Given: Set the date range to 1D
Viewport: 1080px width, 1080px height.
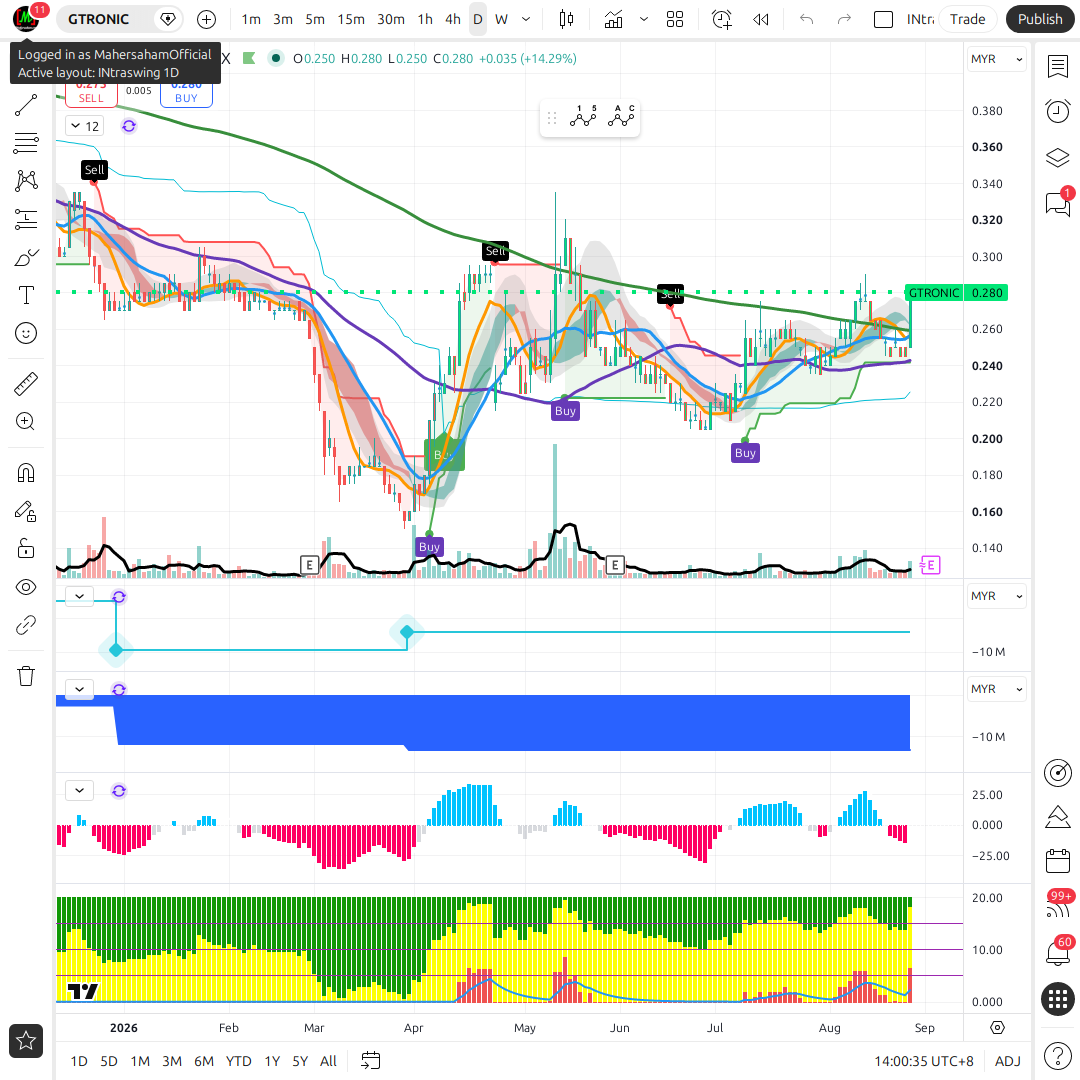Looking at the screenshot, I should (79, 1061).
